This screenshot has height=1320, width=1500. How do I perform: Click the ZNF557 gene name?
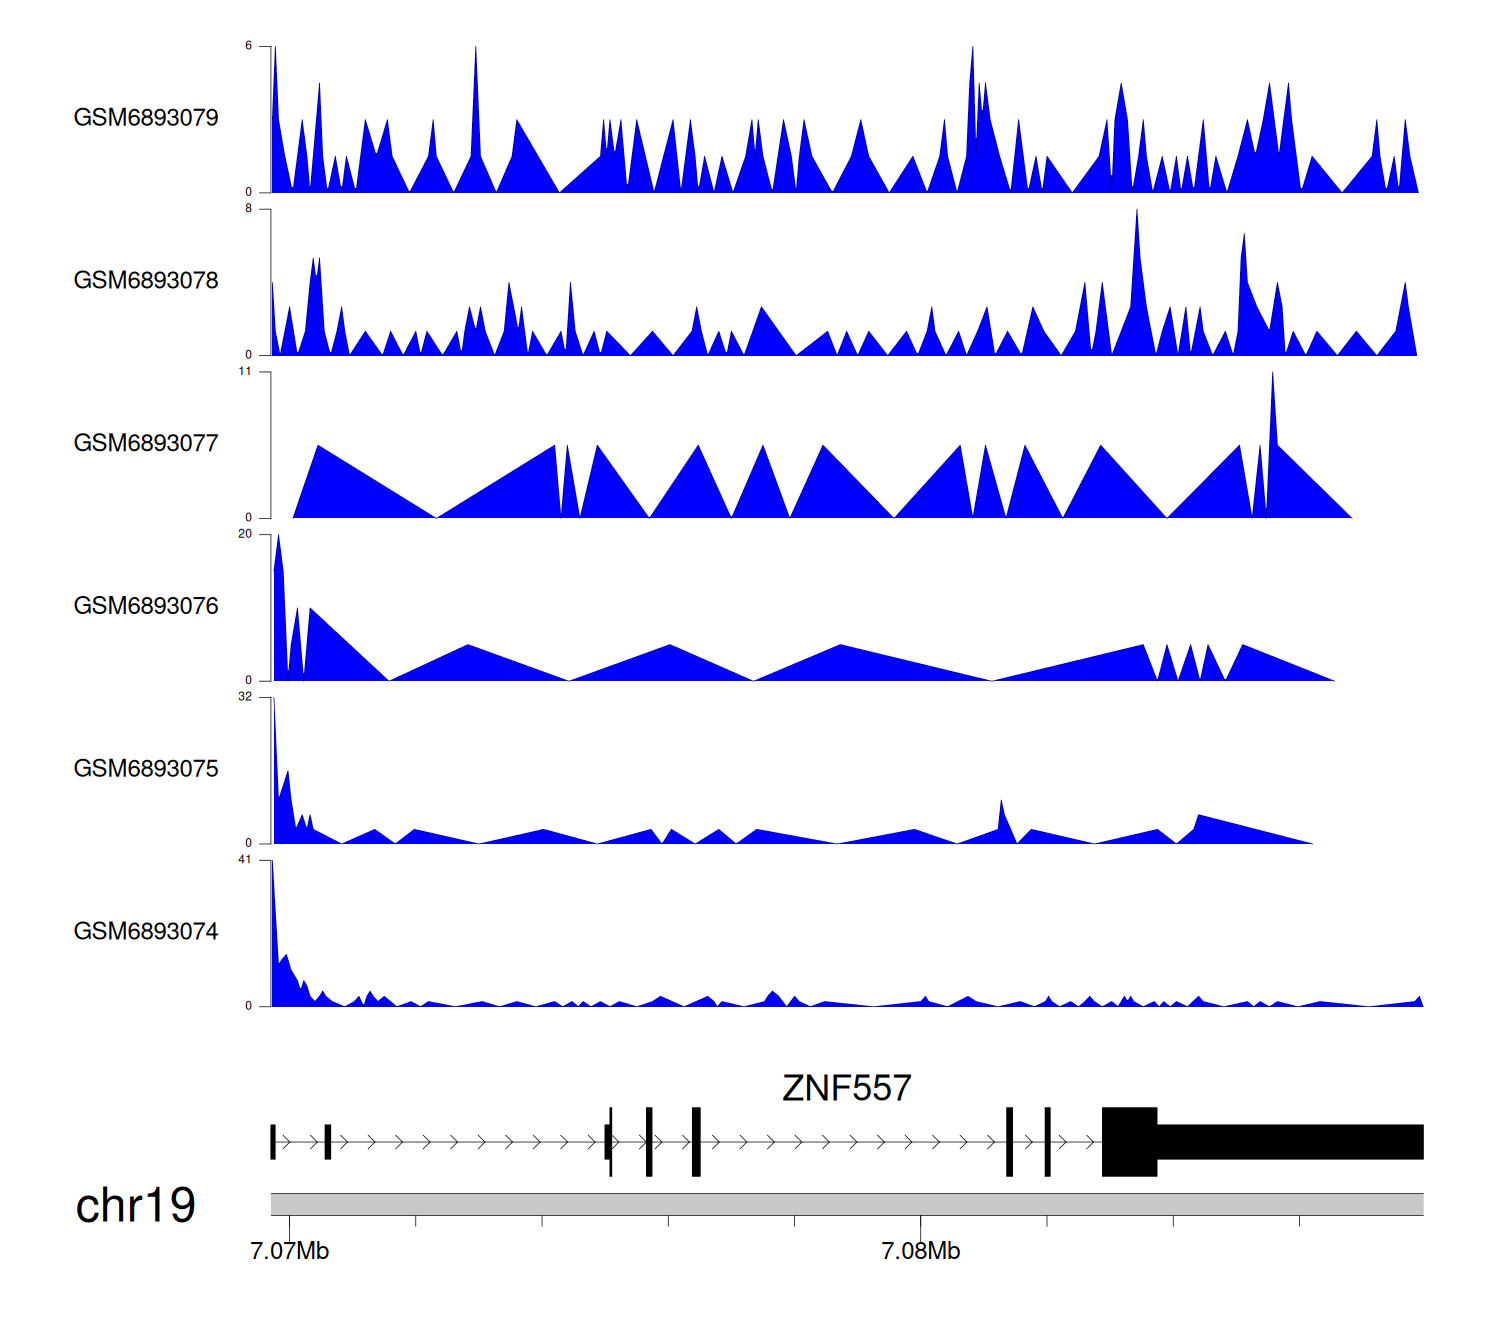coord(846,1088)
